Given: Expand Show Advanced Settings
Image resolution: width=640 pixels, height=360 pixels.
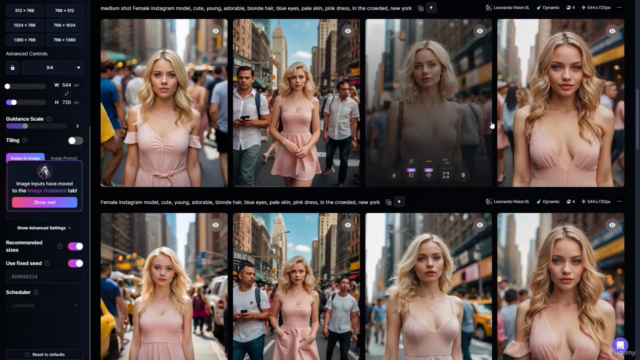Looking at the screenshot, I should [44, 228].
